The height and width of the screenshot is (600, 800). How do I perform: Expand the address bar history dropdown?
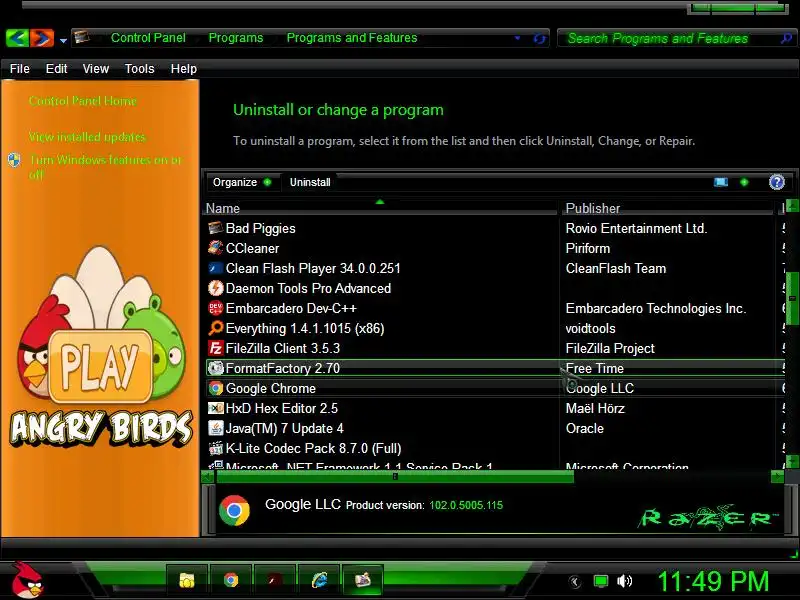[x=517, y=38]
